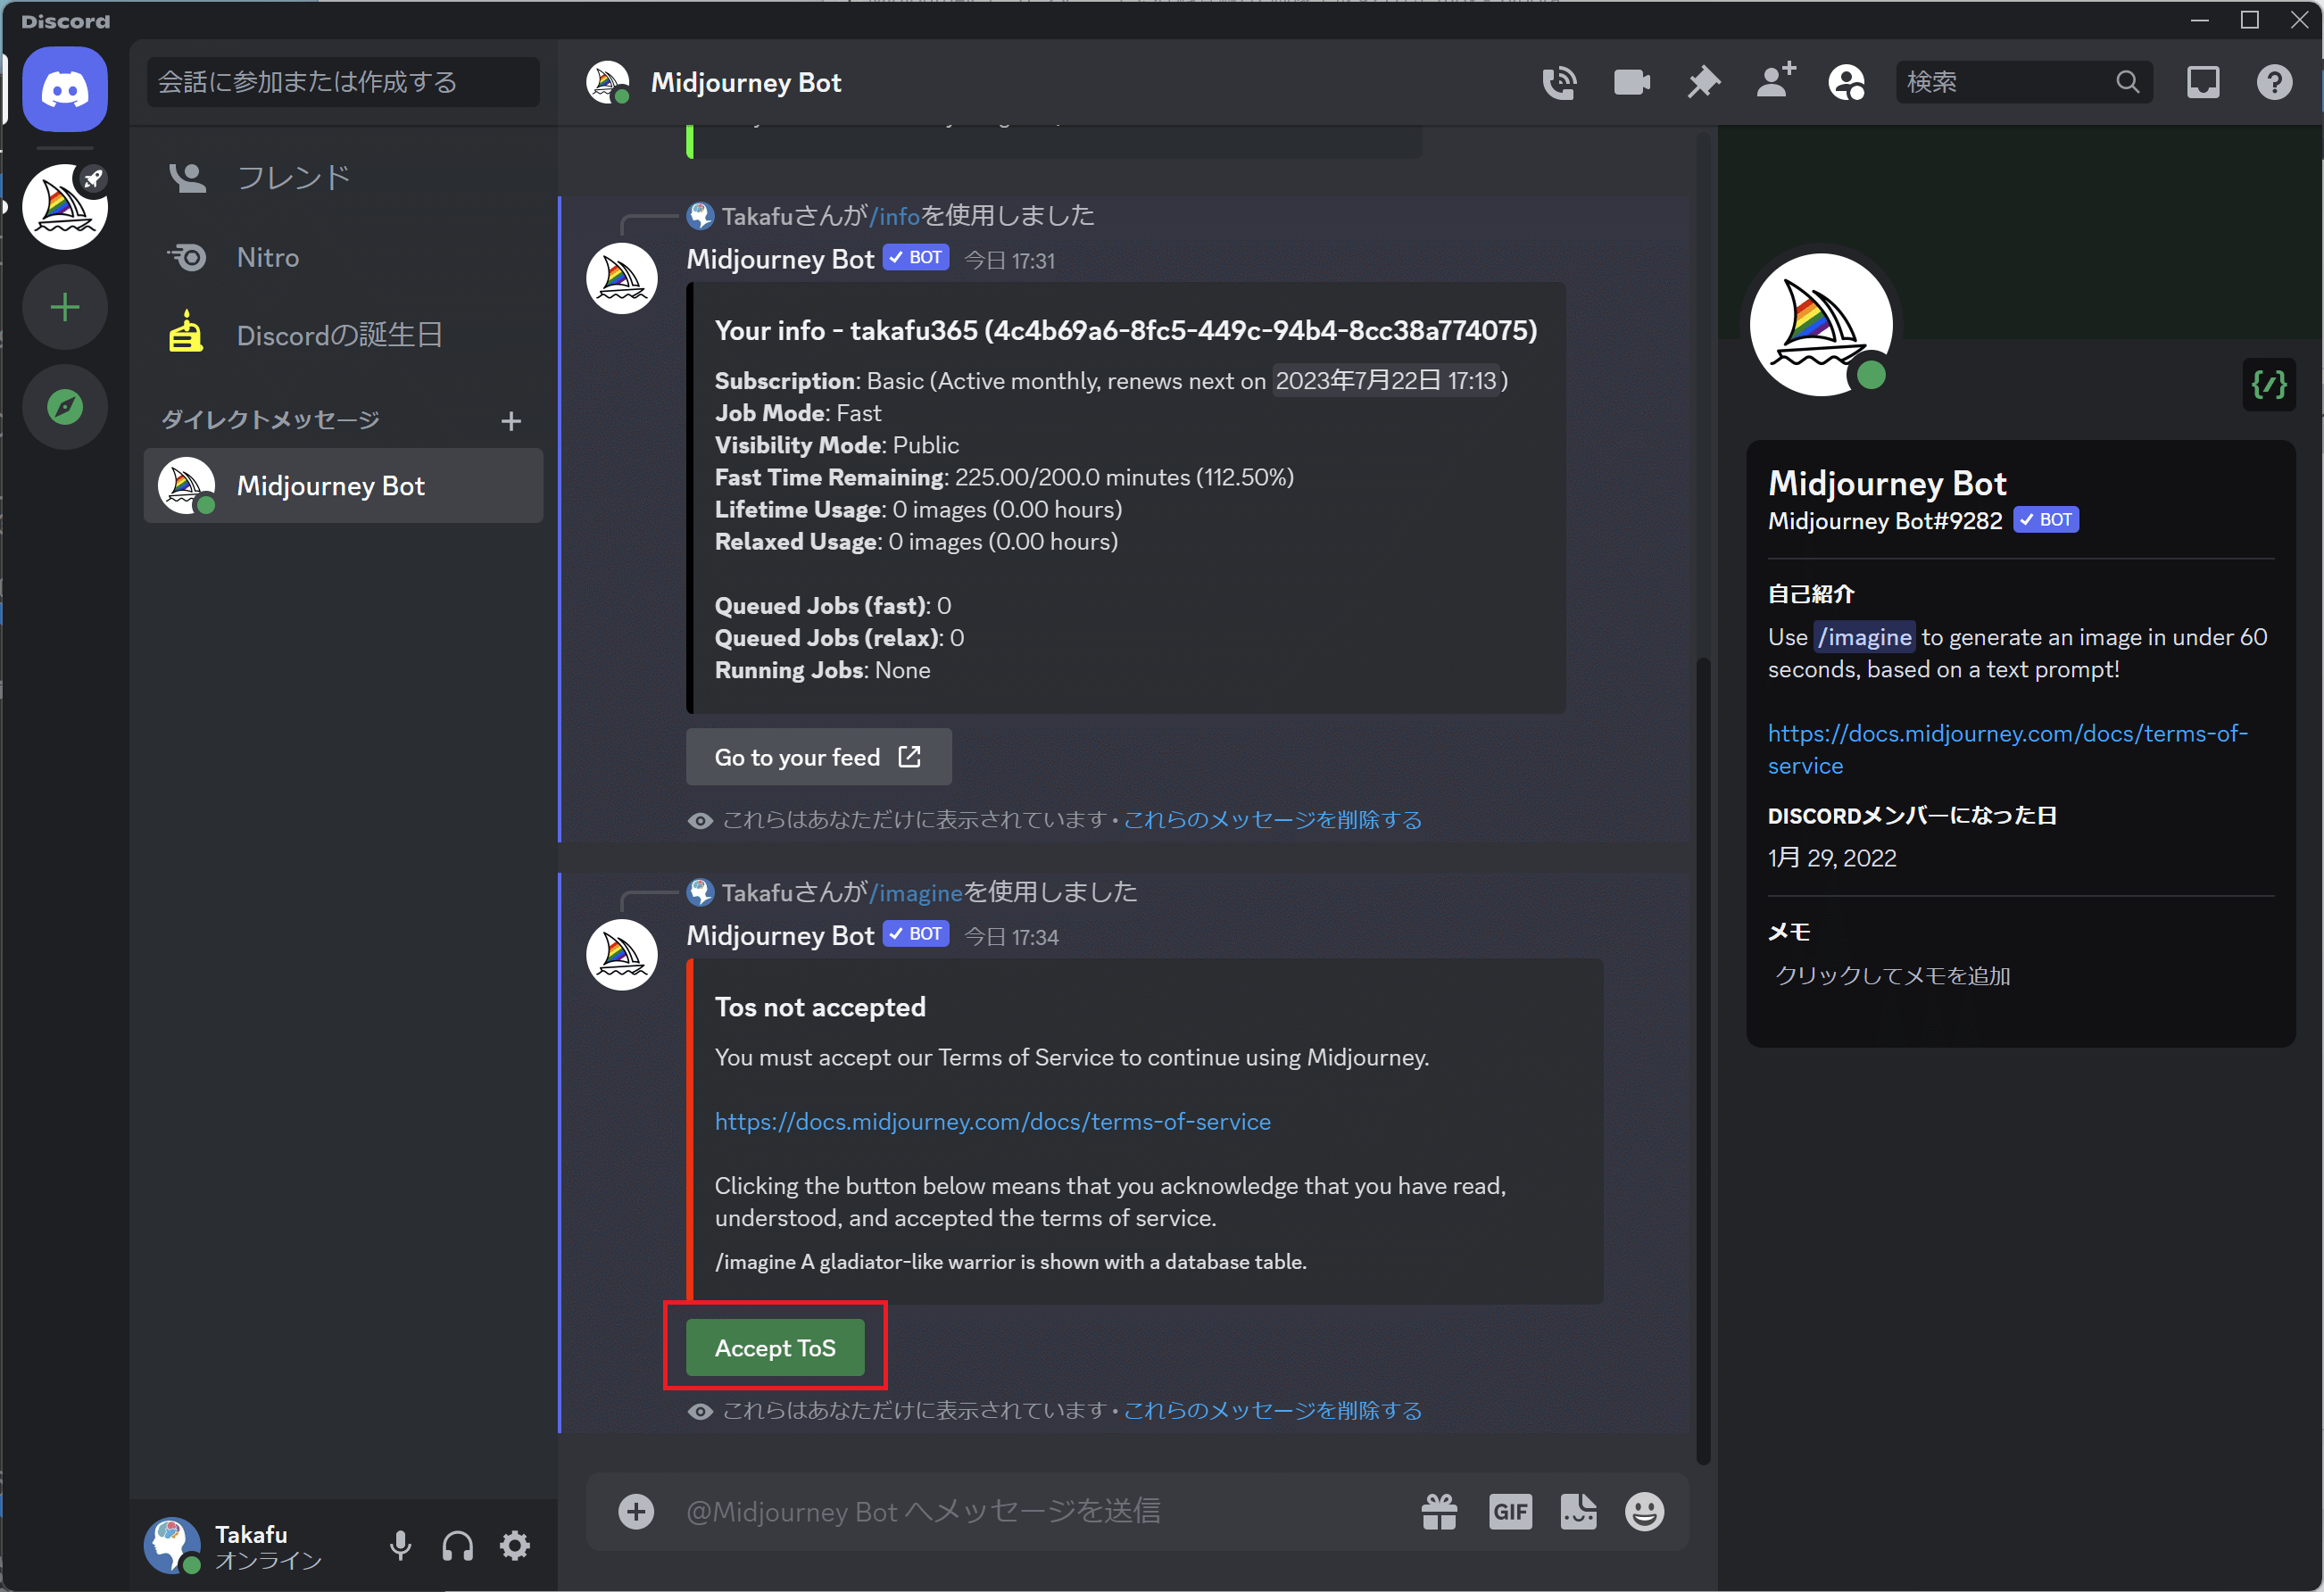Open the emoji picker
The height and width of the screenshot is (1592, 2324).
tap(1644, 1511)
